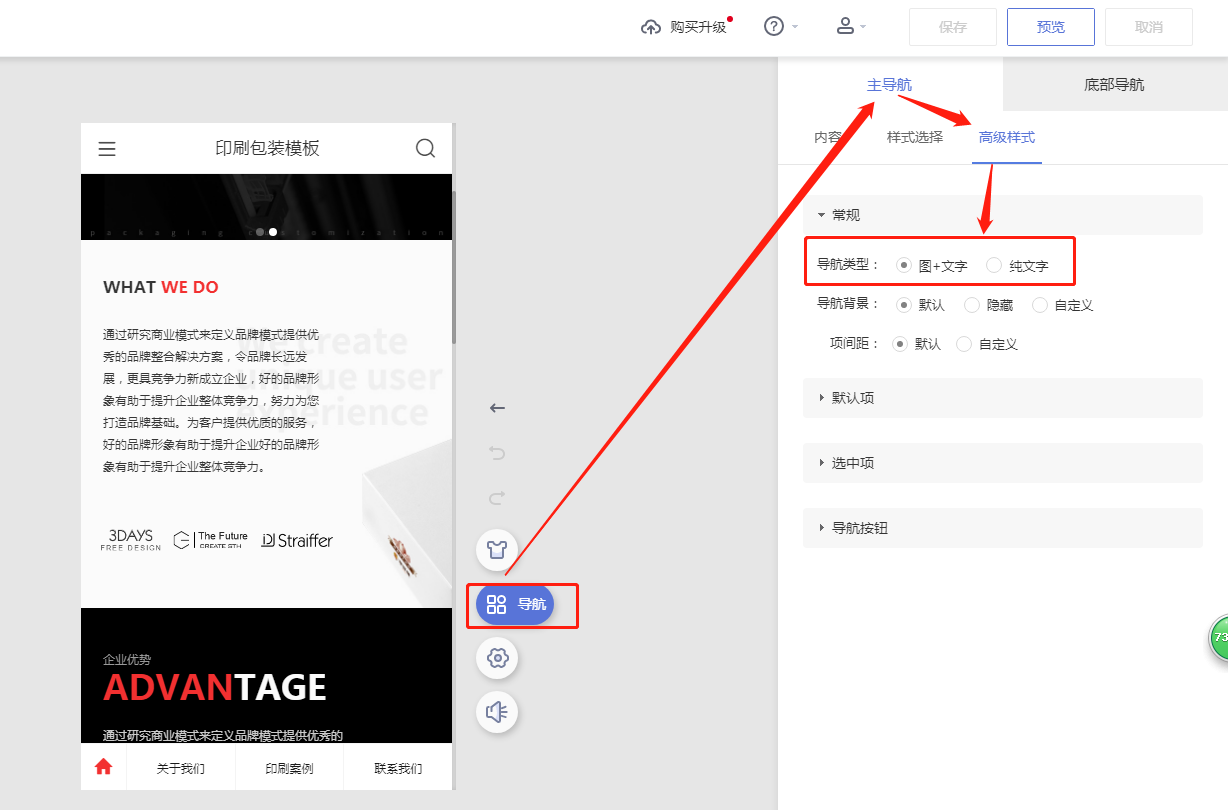Click the cloud upload upgrade icon

651,27
